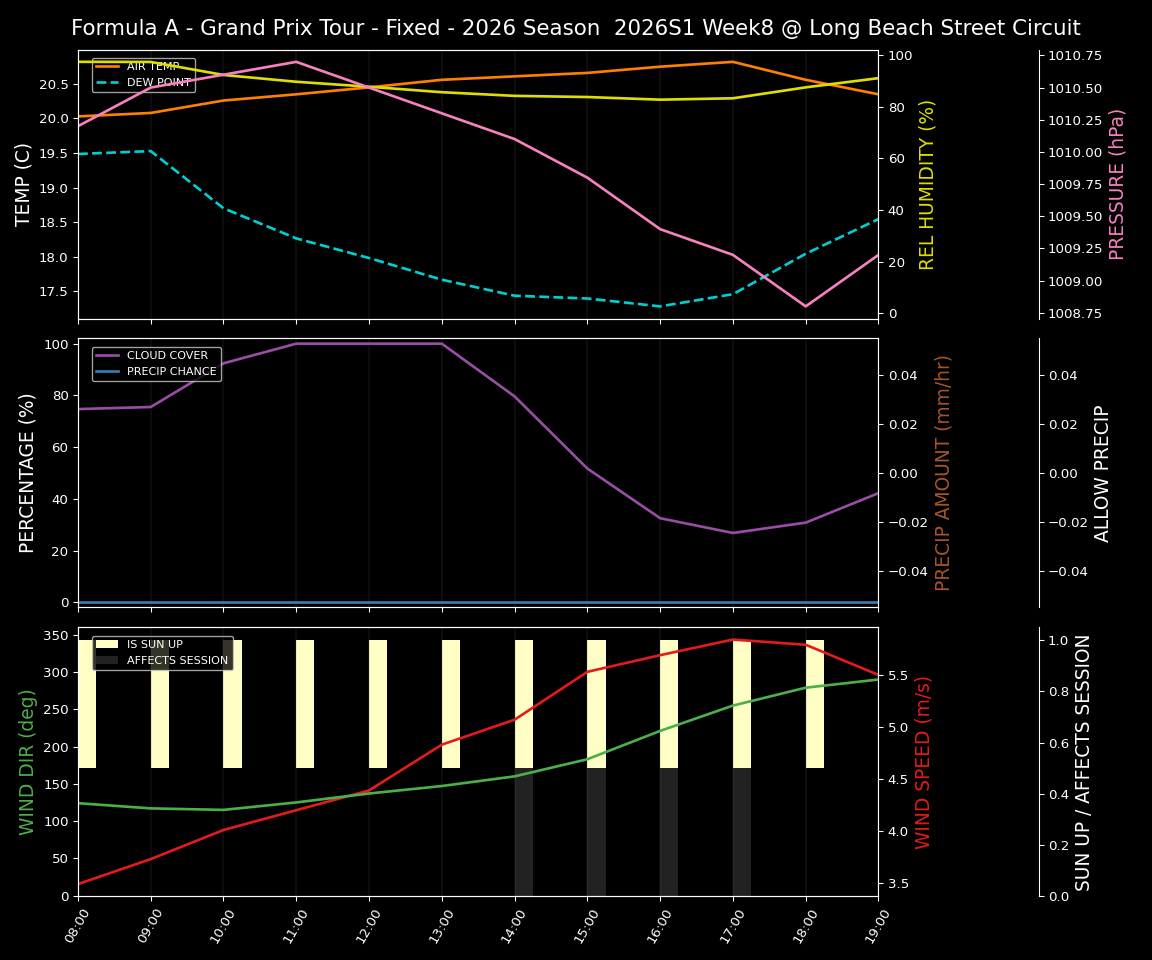Click the yellow sun-up bar at 11:00

(x=305, y=700)
